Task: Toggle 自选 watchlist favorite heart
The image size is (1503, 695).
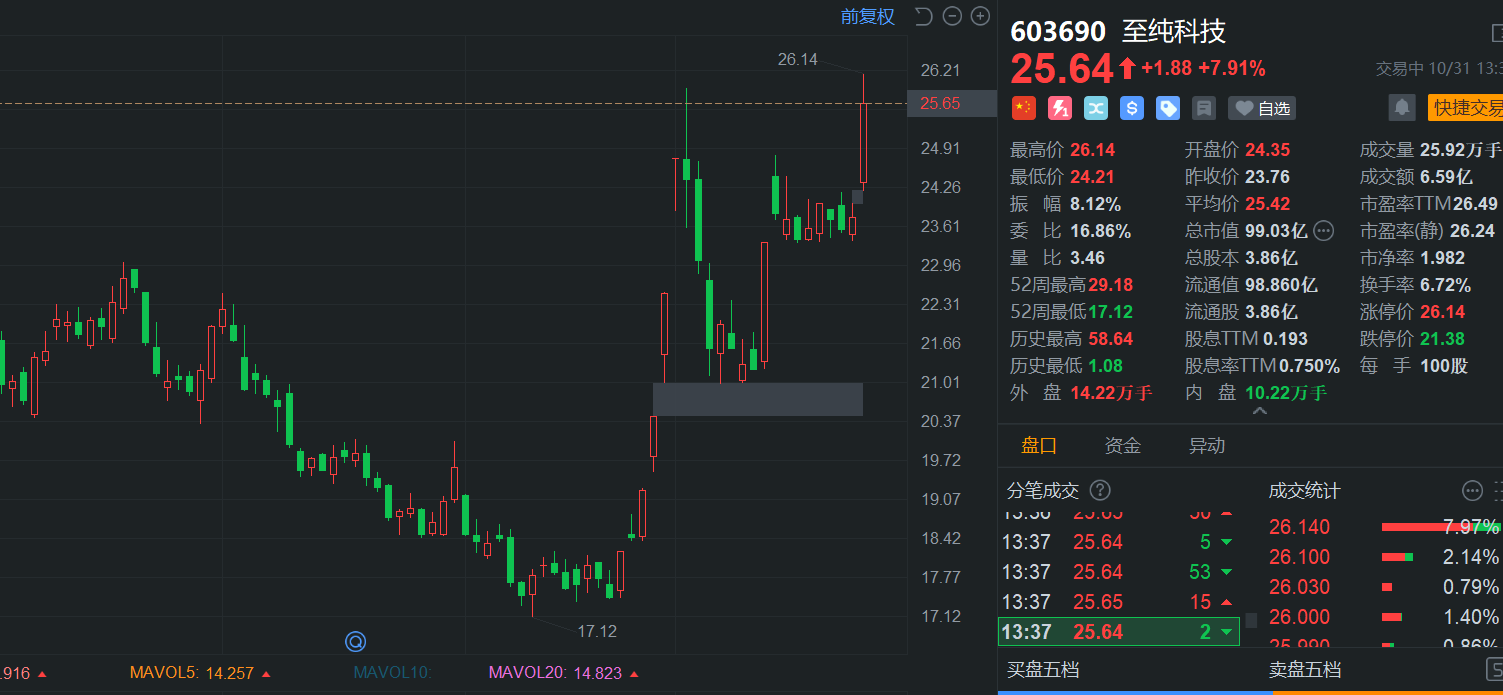Action: [x=1260, y=108]
